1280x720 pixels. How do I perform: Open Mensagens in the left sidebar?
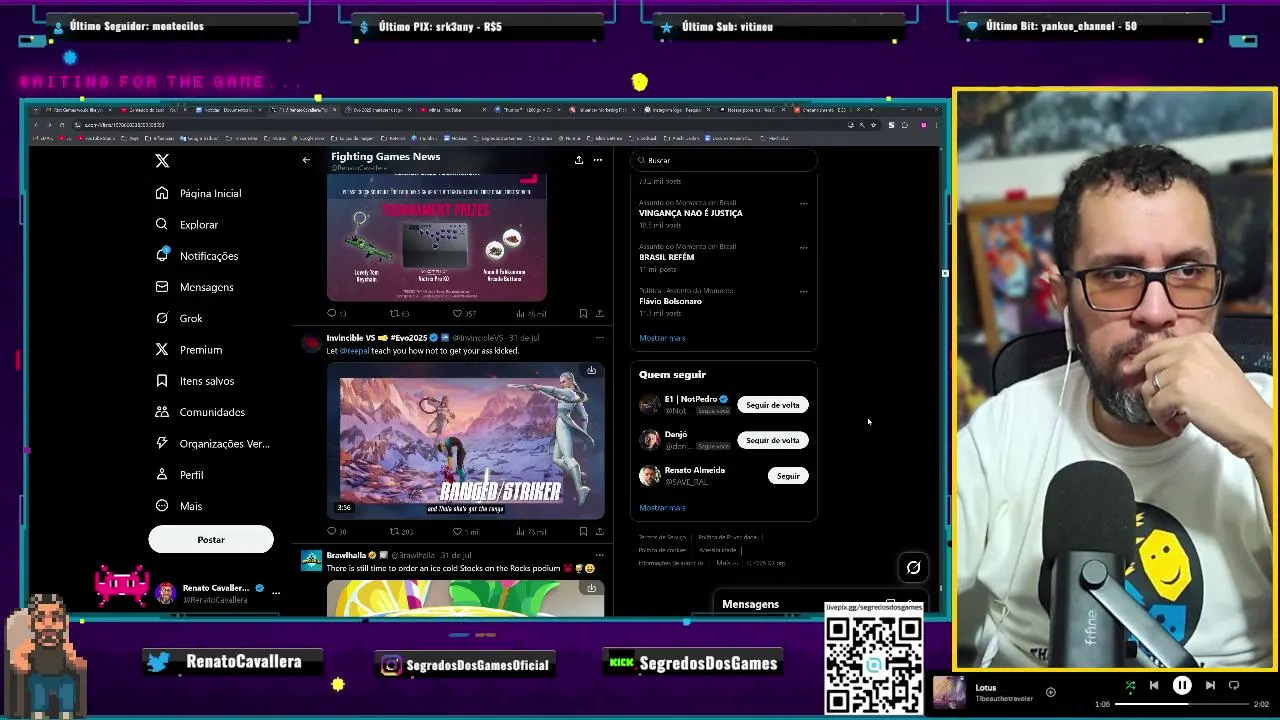pyautogui.click(x=195, y=287)
